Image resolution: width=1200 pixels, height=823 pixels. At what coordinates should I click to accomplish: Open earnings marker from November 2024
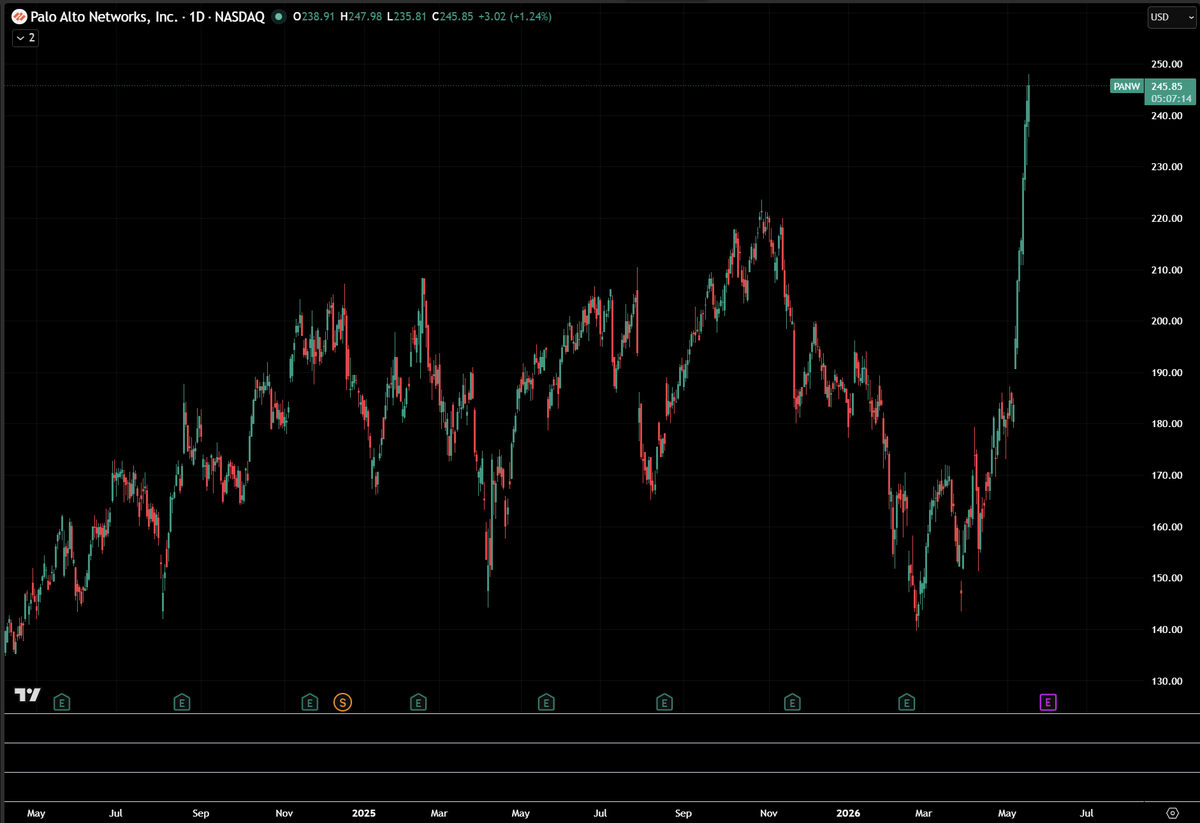310,702
